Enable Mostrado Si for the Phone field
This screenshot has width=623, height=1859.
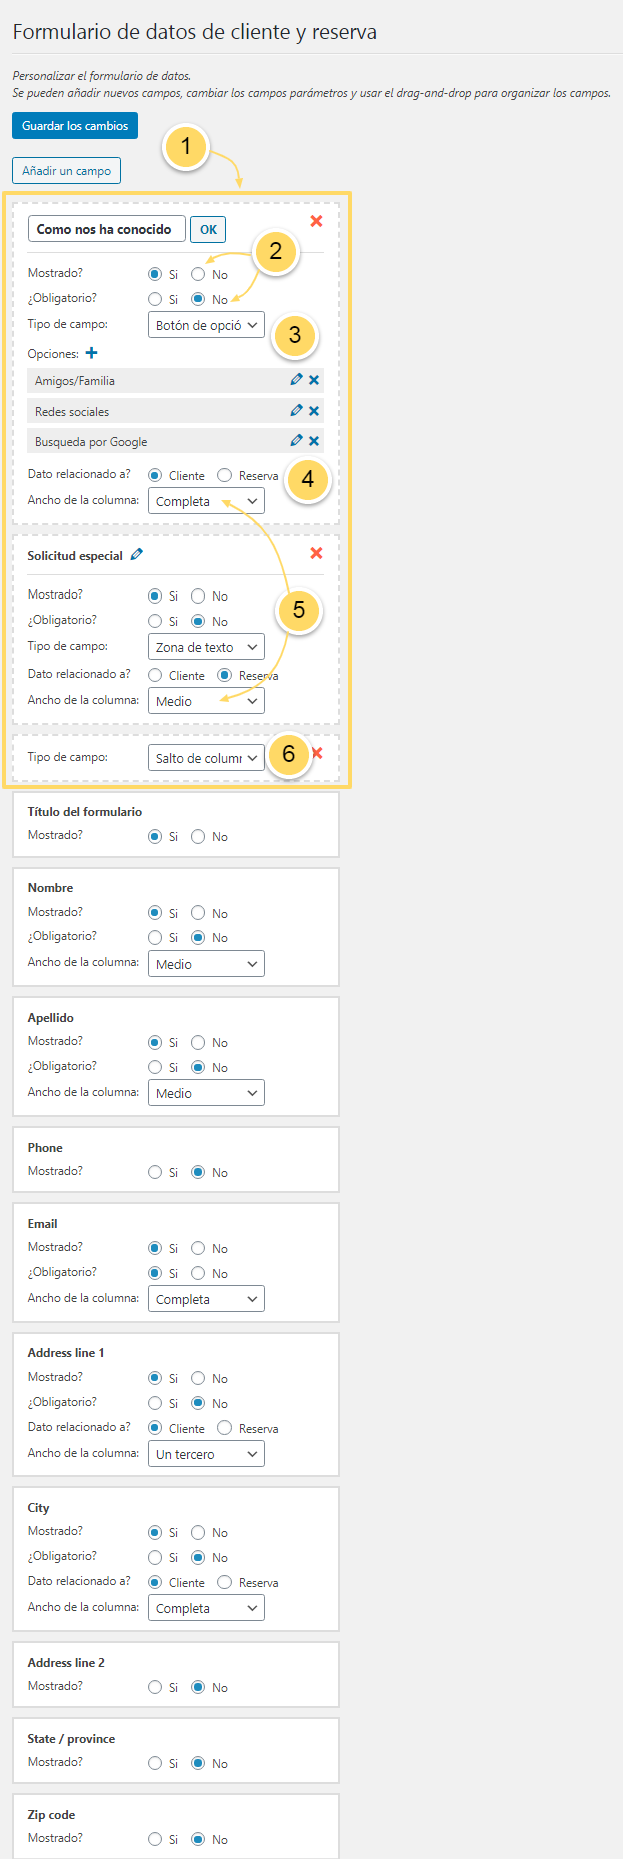pos(153,1171)
